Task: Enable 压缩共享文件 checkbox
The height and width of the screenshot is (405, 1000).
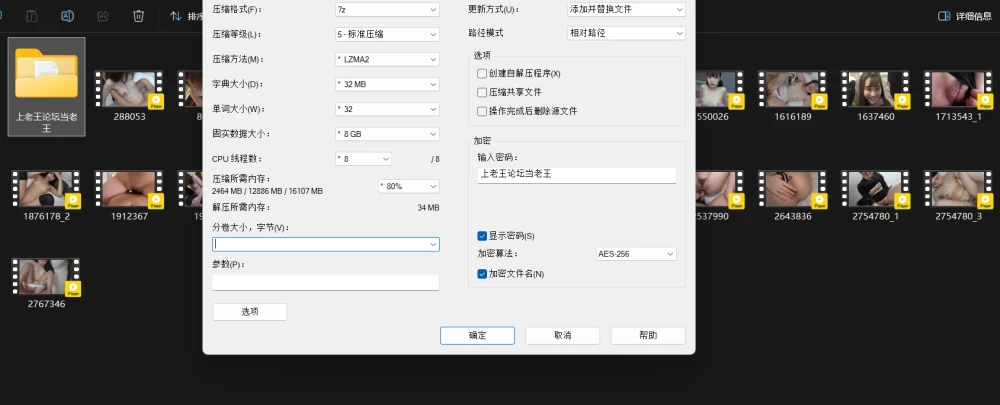Action: 482,92
